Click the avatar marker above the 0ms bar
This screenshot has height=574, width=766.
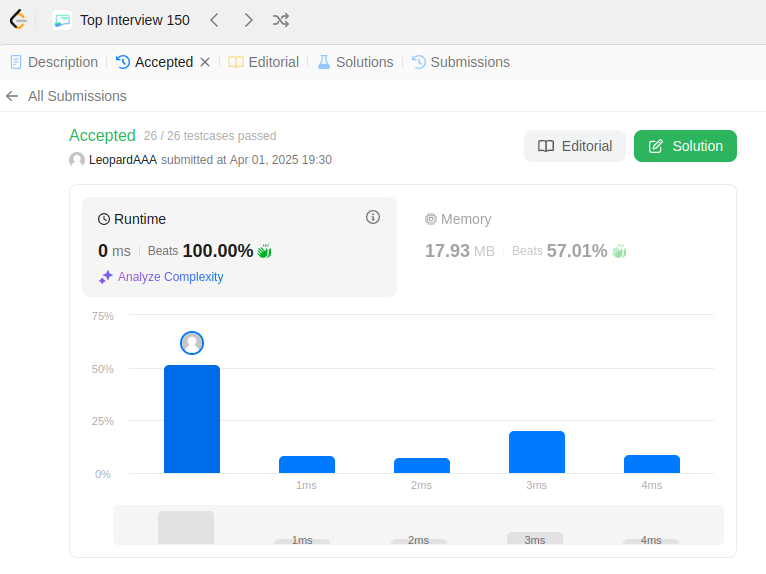point(192,343)
